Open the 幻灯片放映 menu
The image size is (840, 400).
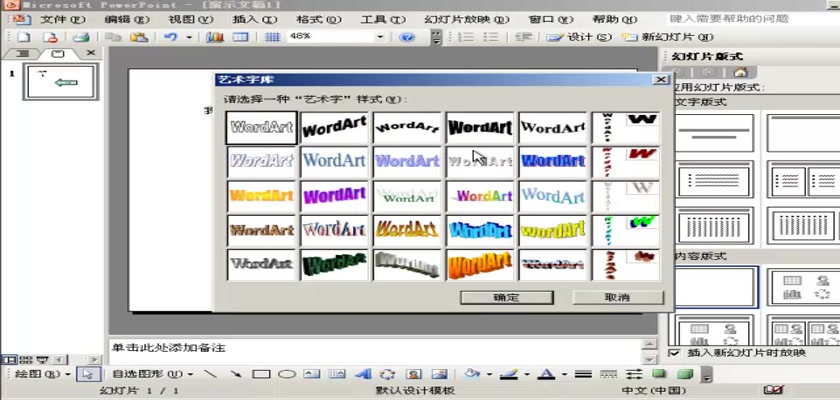(x=466, y=20)
